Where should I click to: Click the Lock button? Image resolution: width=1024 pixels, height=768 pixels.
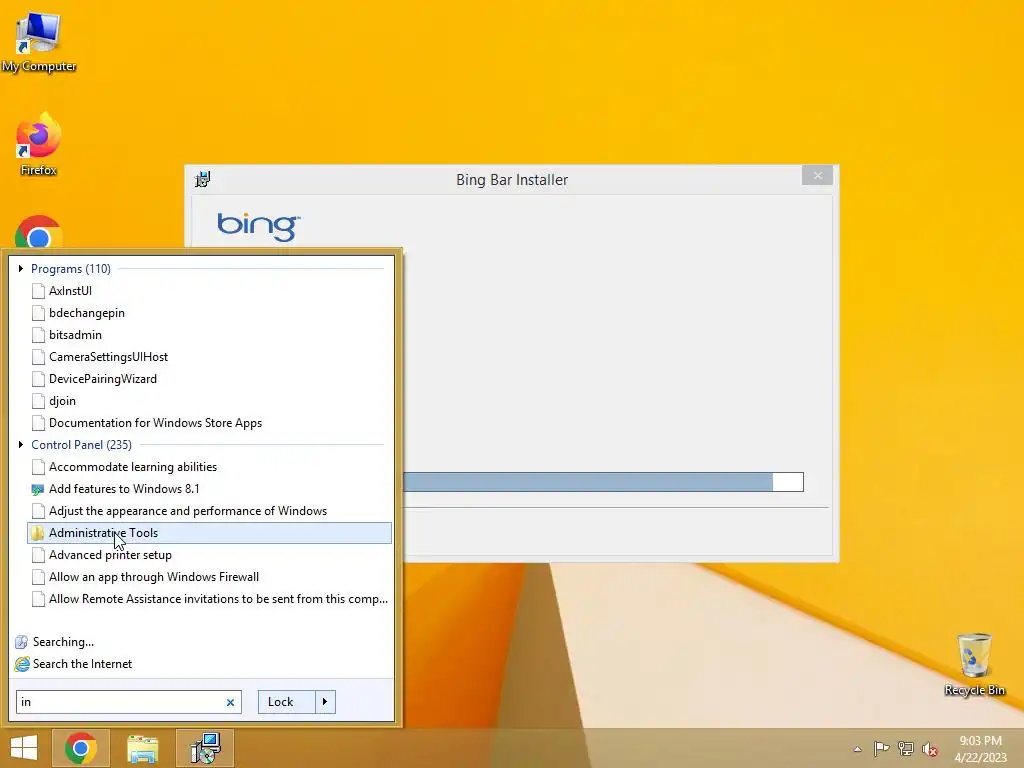click(287, 702)
